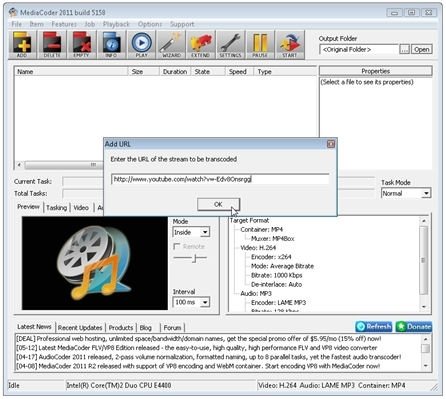Switch to the Products tab
Image resolution: width=446 pixels, height=399 pixels.
121,328
